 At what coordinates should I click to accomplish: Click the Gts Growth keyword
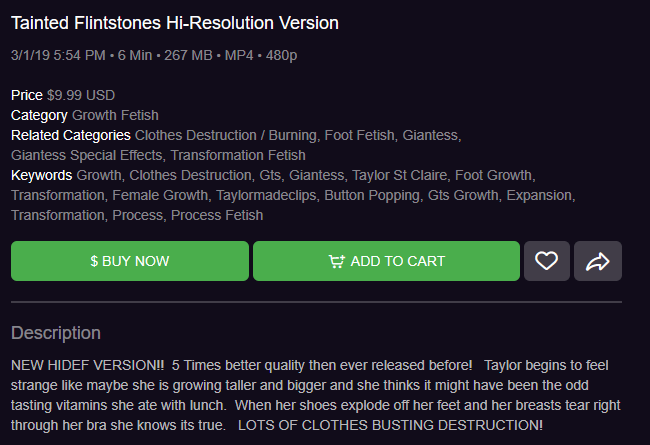click(x=463, y=195)
